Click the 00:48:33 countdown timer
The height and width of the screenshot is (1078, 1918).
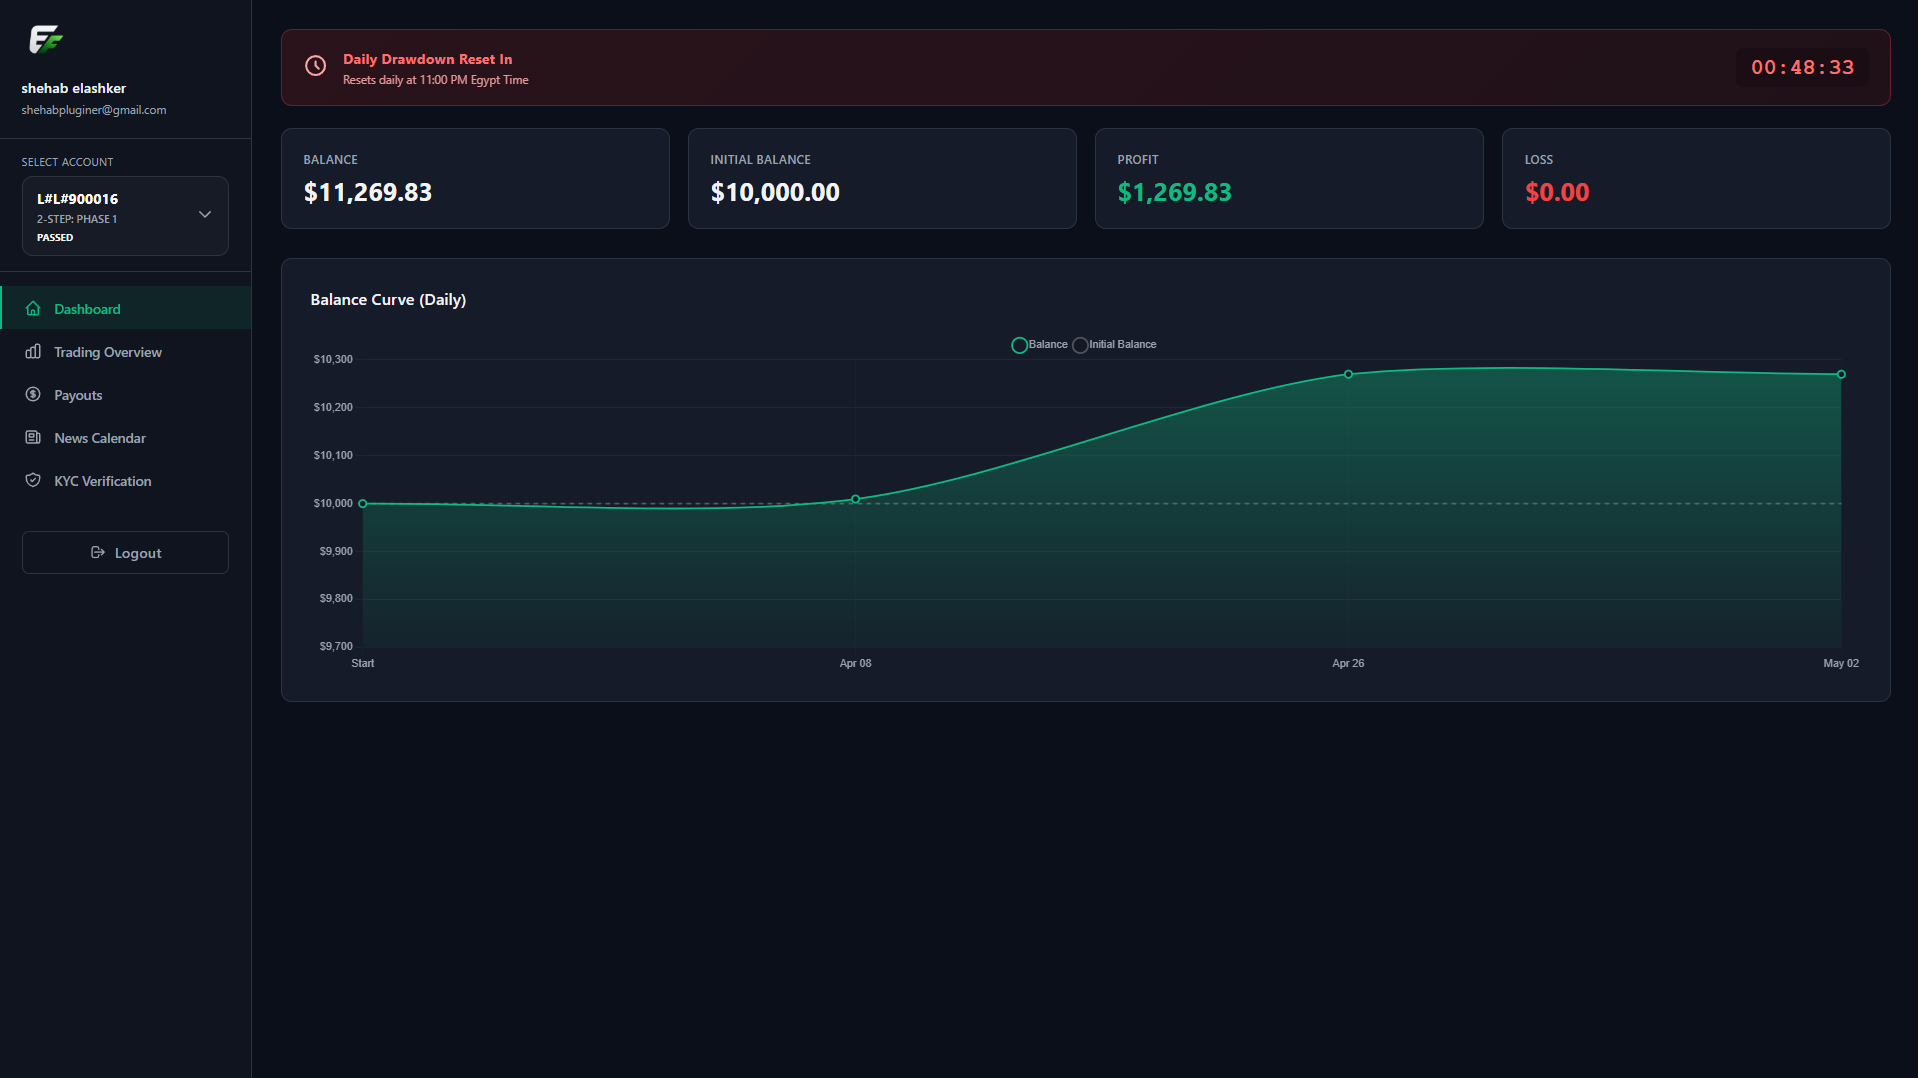(x=1802, y=67)
